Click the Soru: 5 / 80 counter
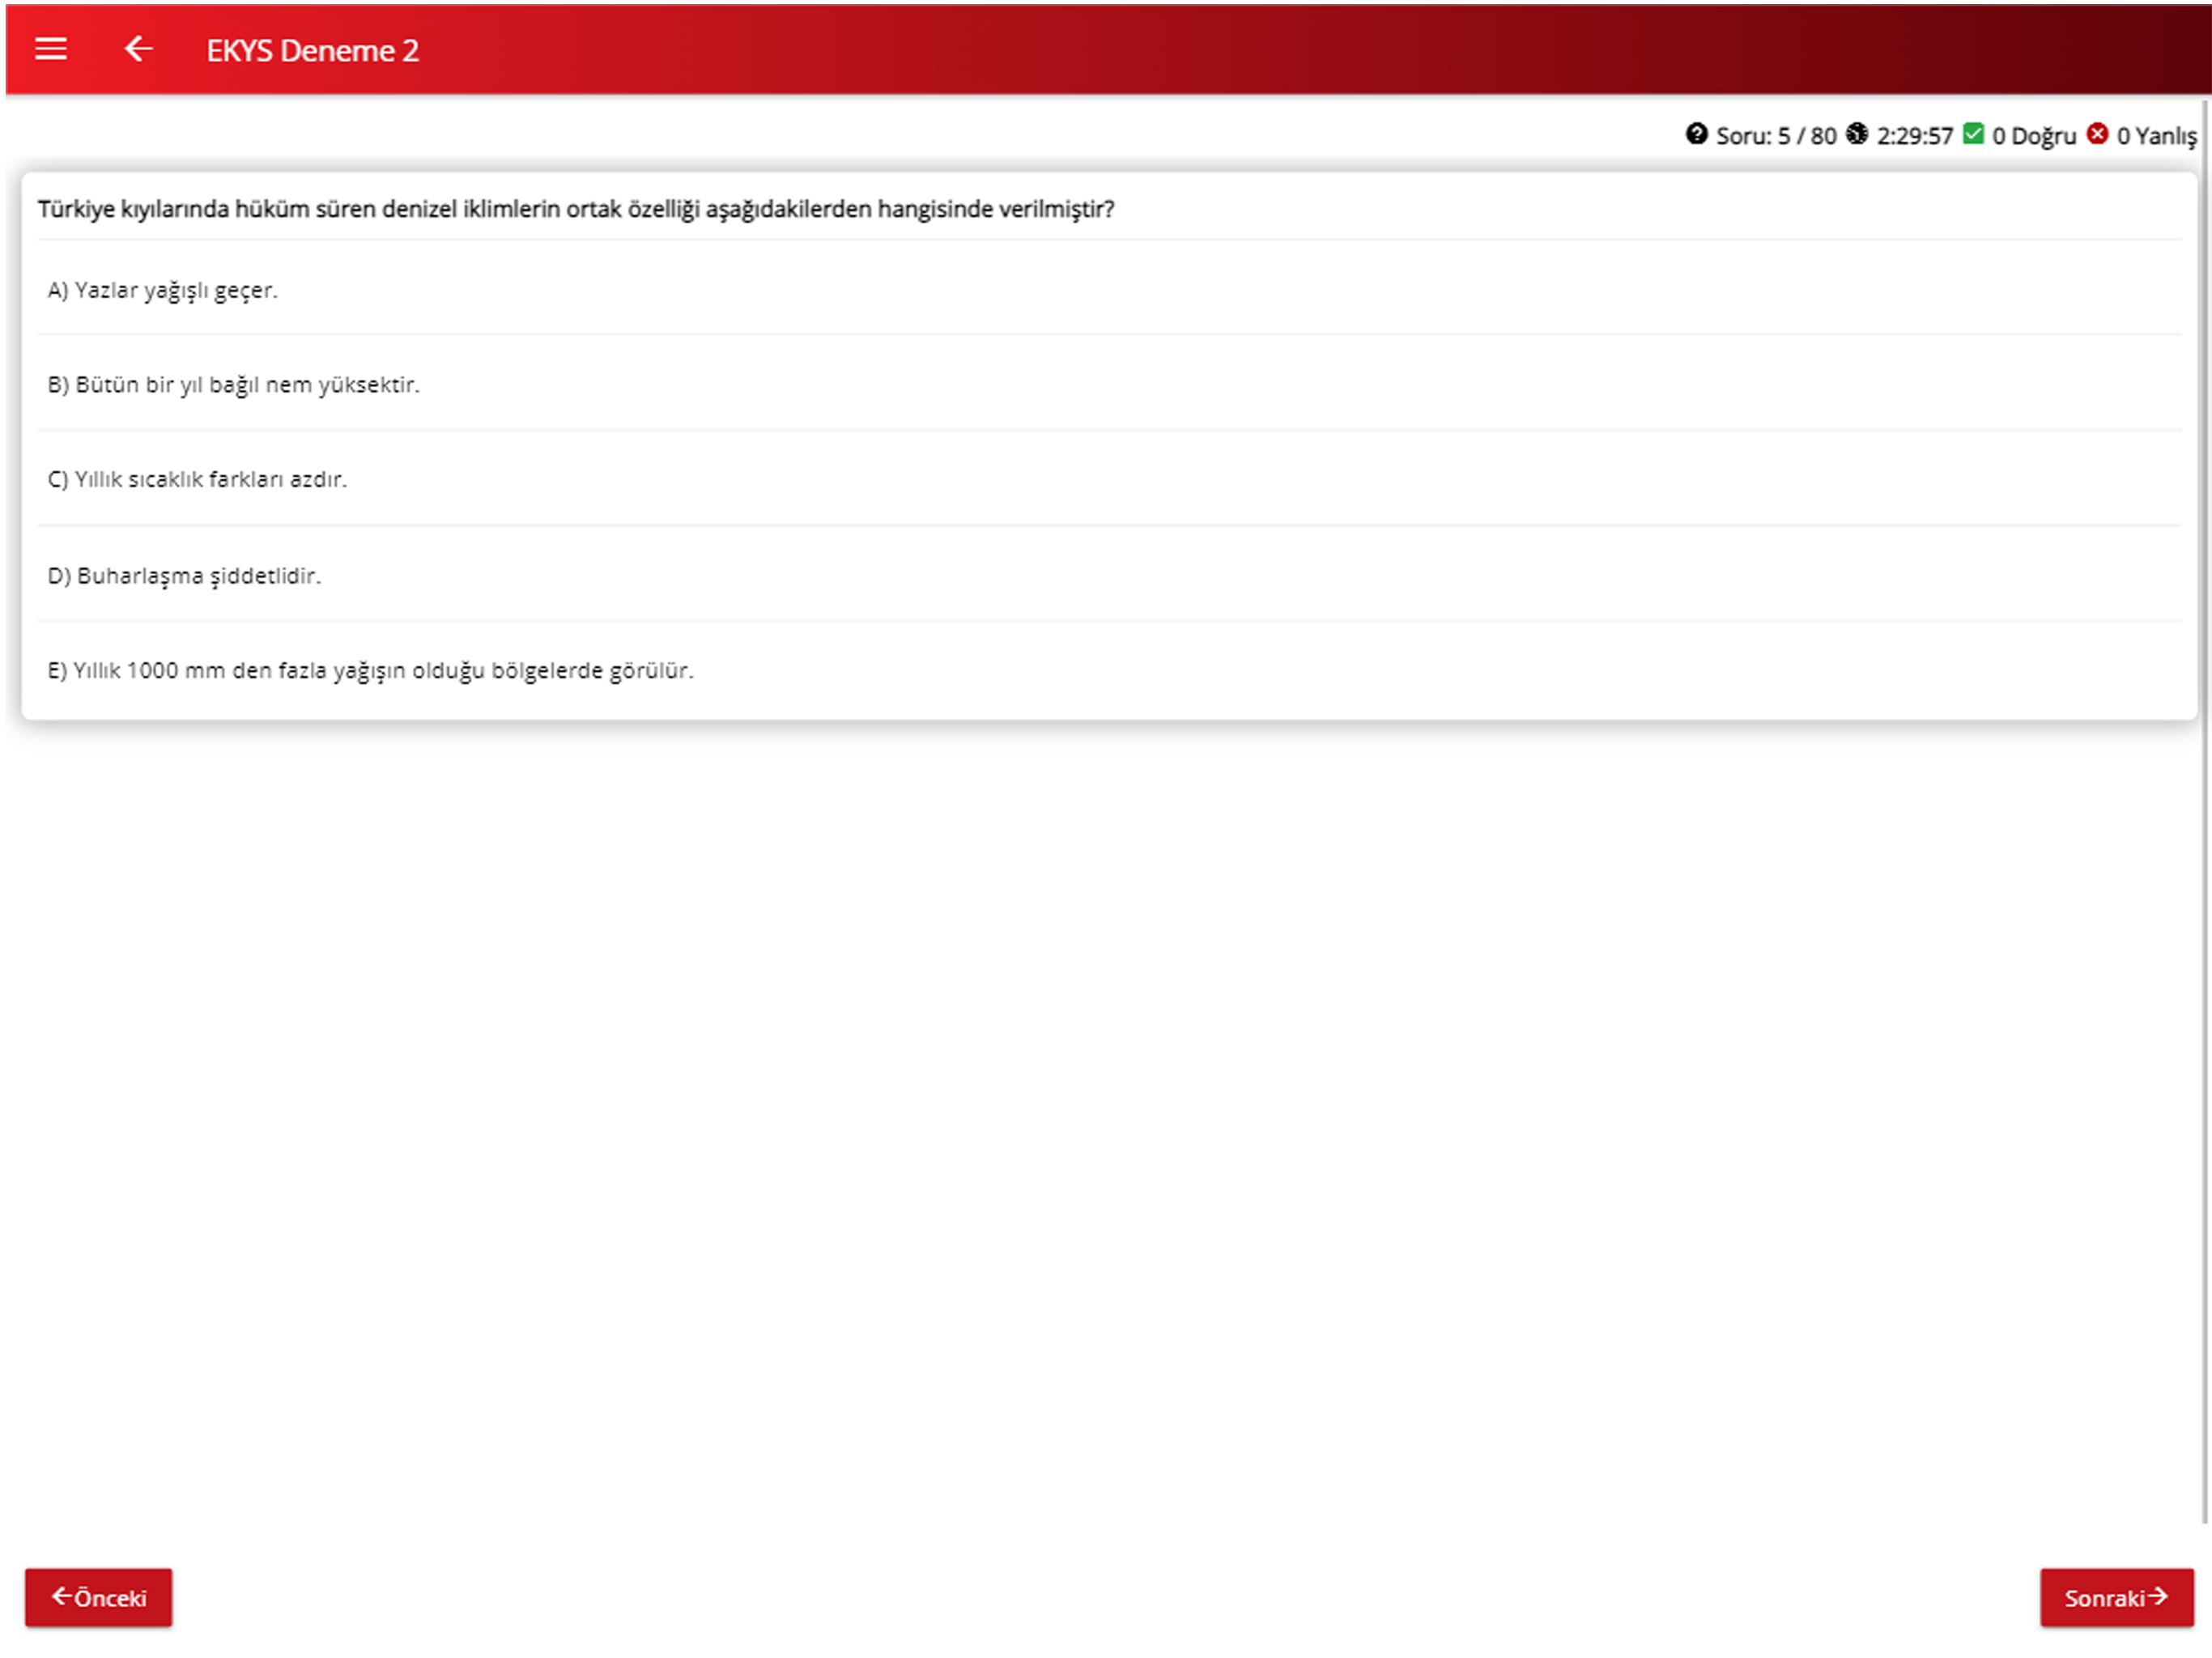2212x1658 pixels. pos(1776,136)
